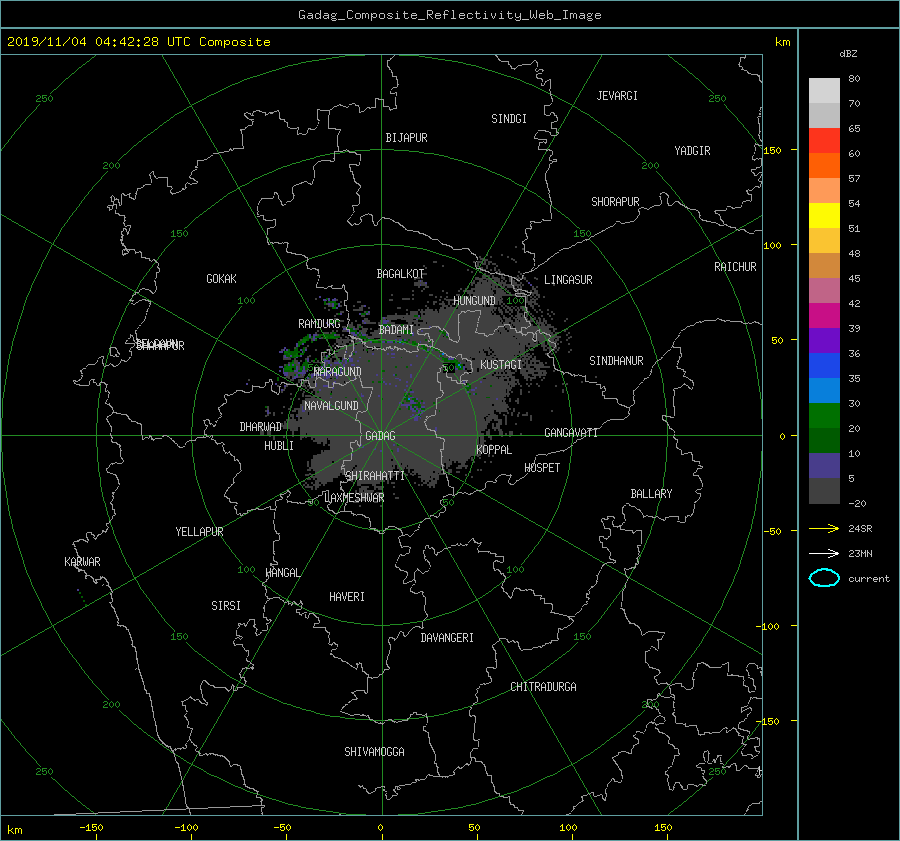Screen dimensions: 900x841
Task: Choose the dark gray -20 to 5 dBZ swatch
Action: (x=824, y=491)
